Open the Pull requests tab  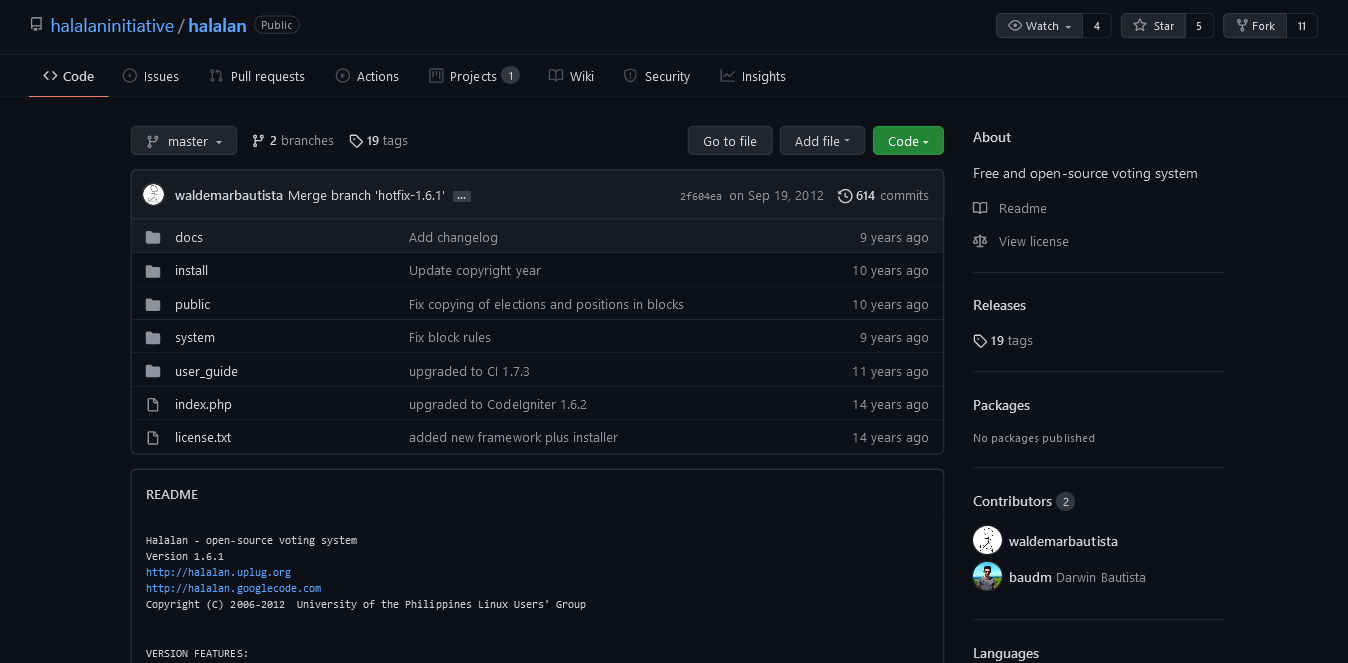(257, 76)
